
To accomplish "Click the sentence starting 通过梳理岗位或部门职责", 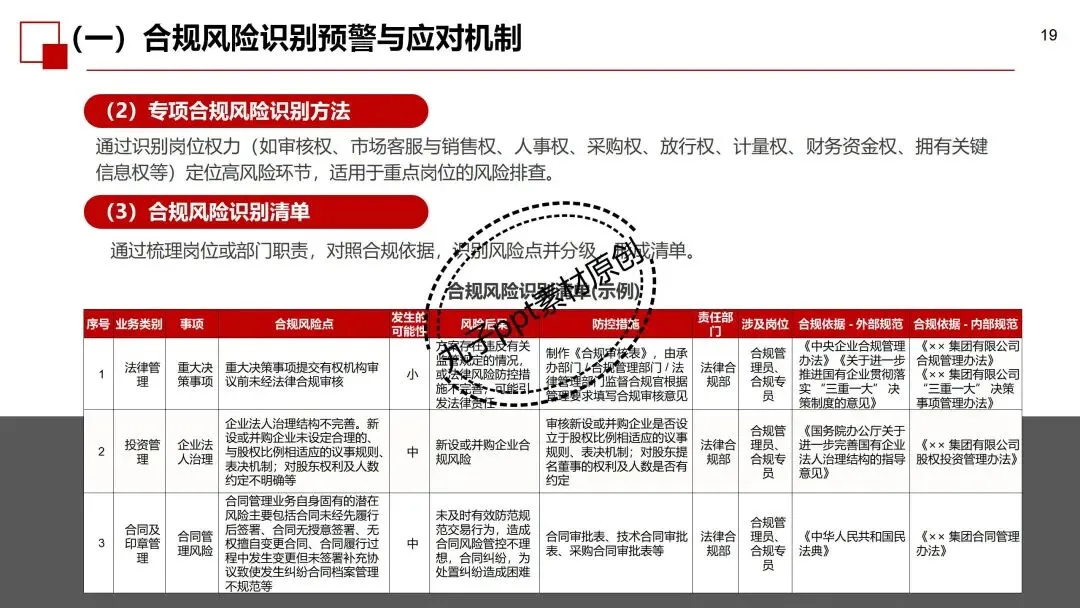I will click(x=403, y=251).
